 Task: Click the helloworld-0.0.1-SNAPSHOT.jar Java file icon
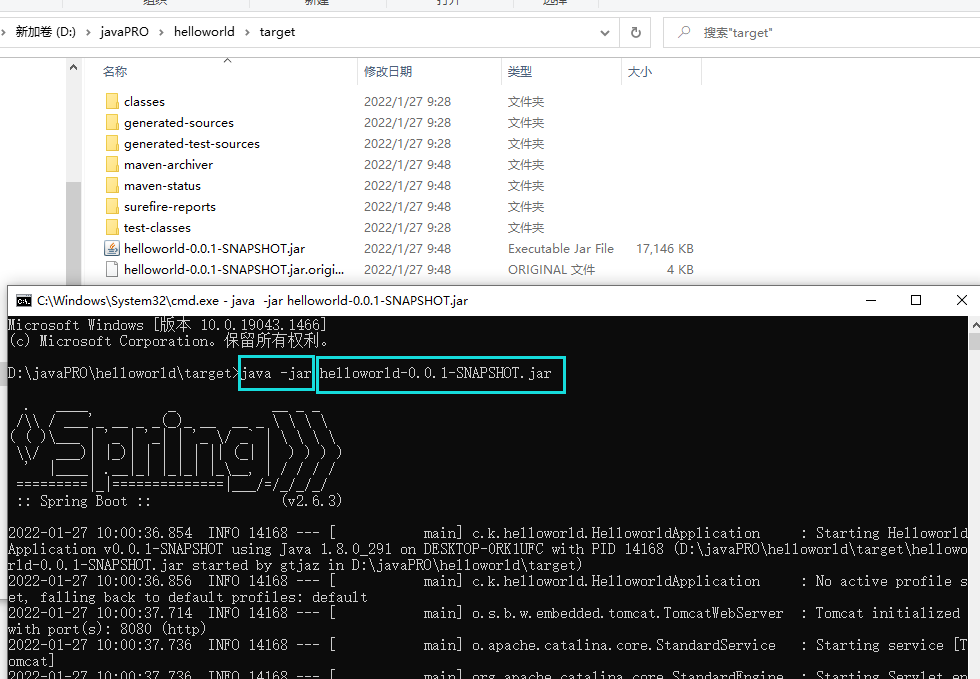pyautogui.click(x=112, y=248)
